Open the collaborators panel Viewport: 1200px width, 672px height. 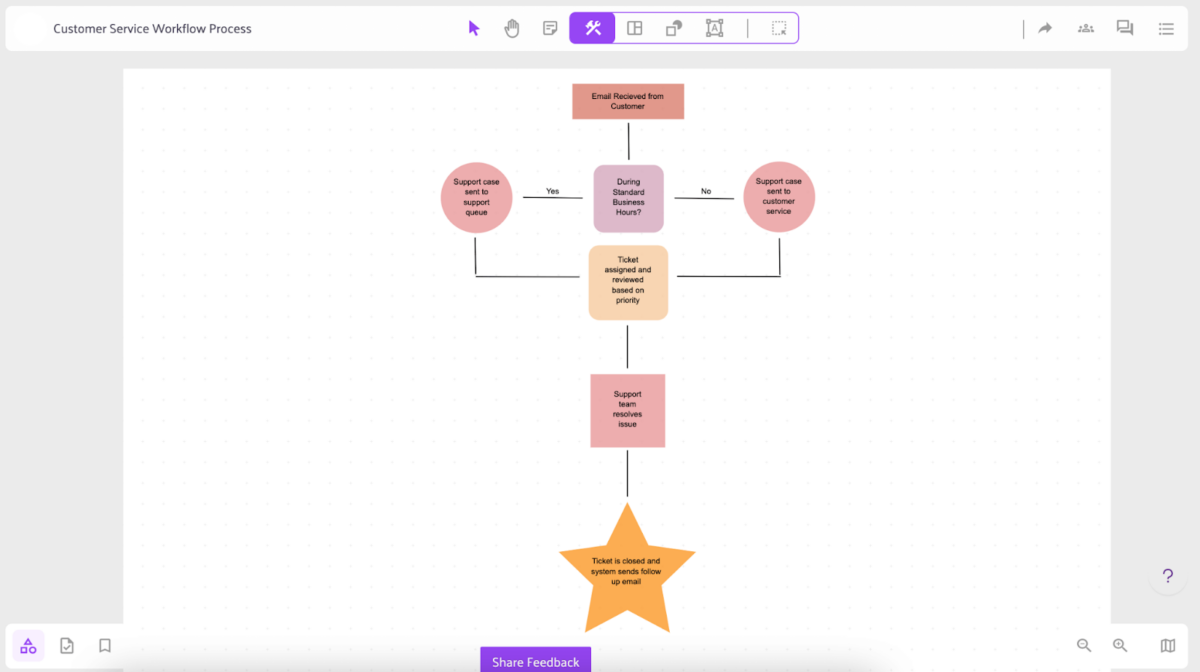click(x=1085, y=28)
